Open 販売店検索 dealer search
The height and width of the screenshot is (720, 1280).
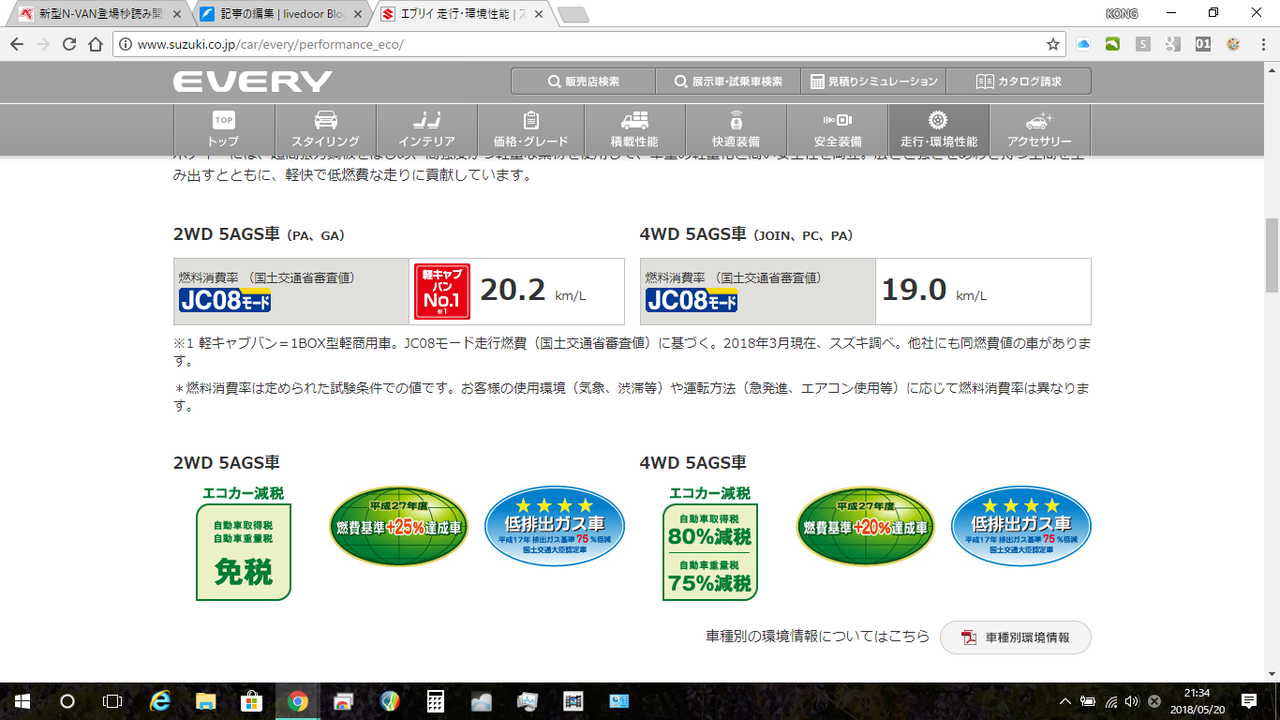[583, 82]
